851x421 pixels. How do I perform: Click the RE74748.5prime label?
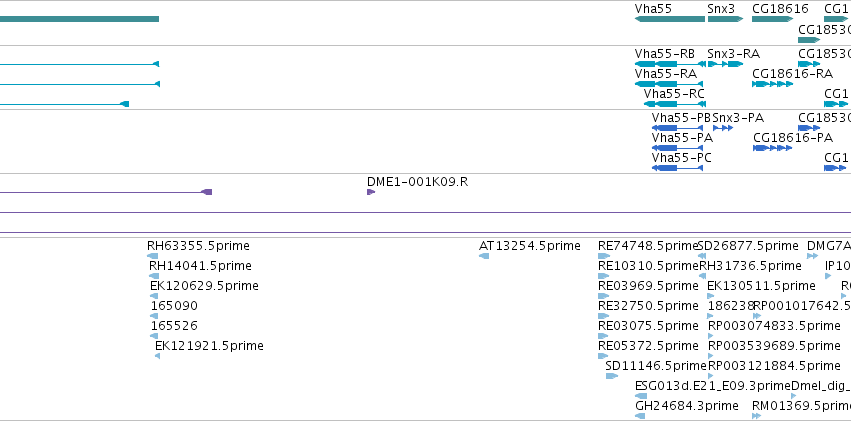click(646, 245)
